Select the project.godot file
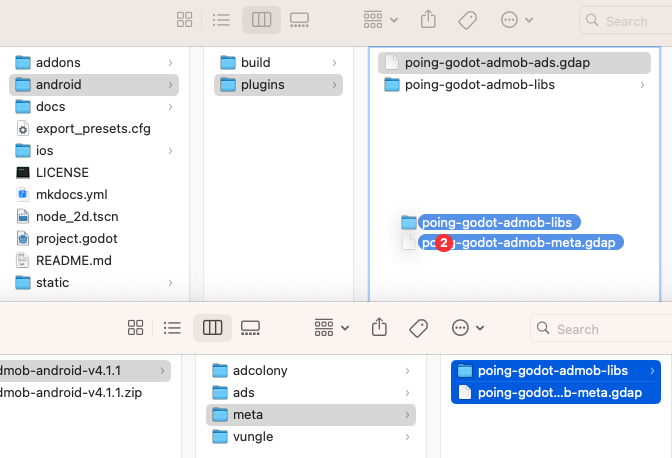 pyautogui.click(x=76, y=239)
